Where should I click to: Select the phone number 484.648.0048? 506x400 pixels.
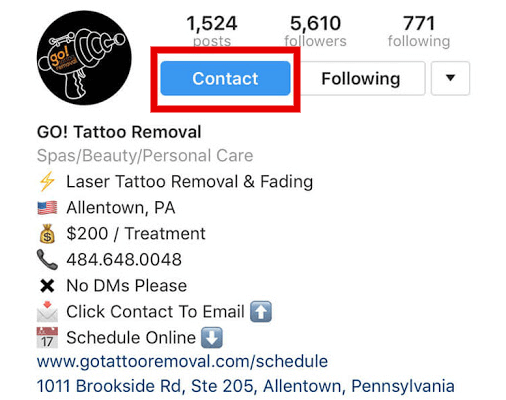[x=124, y=260]
